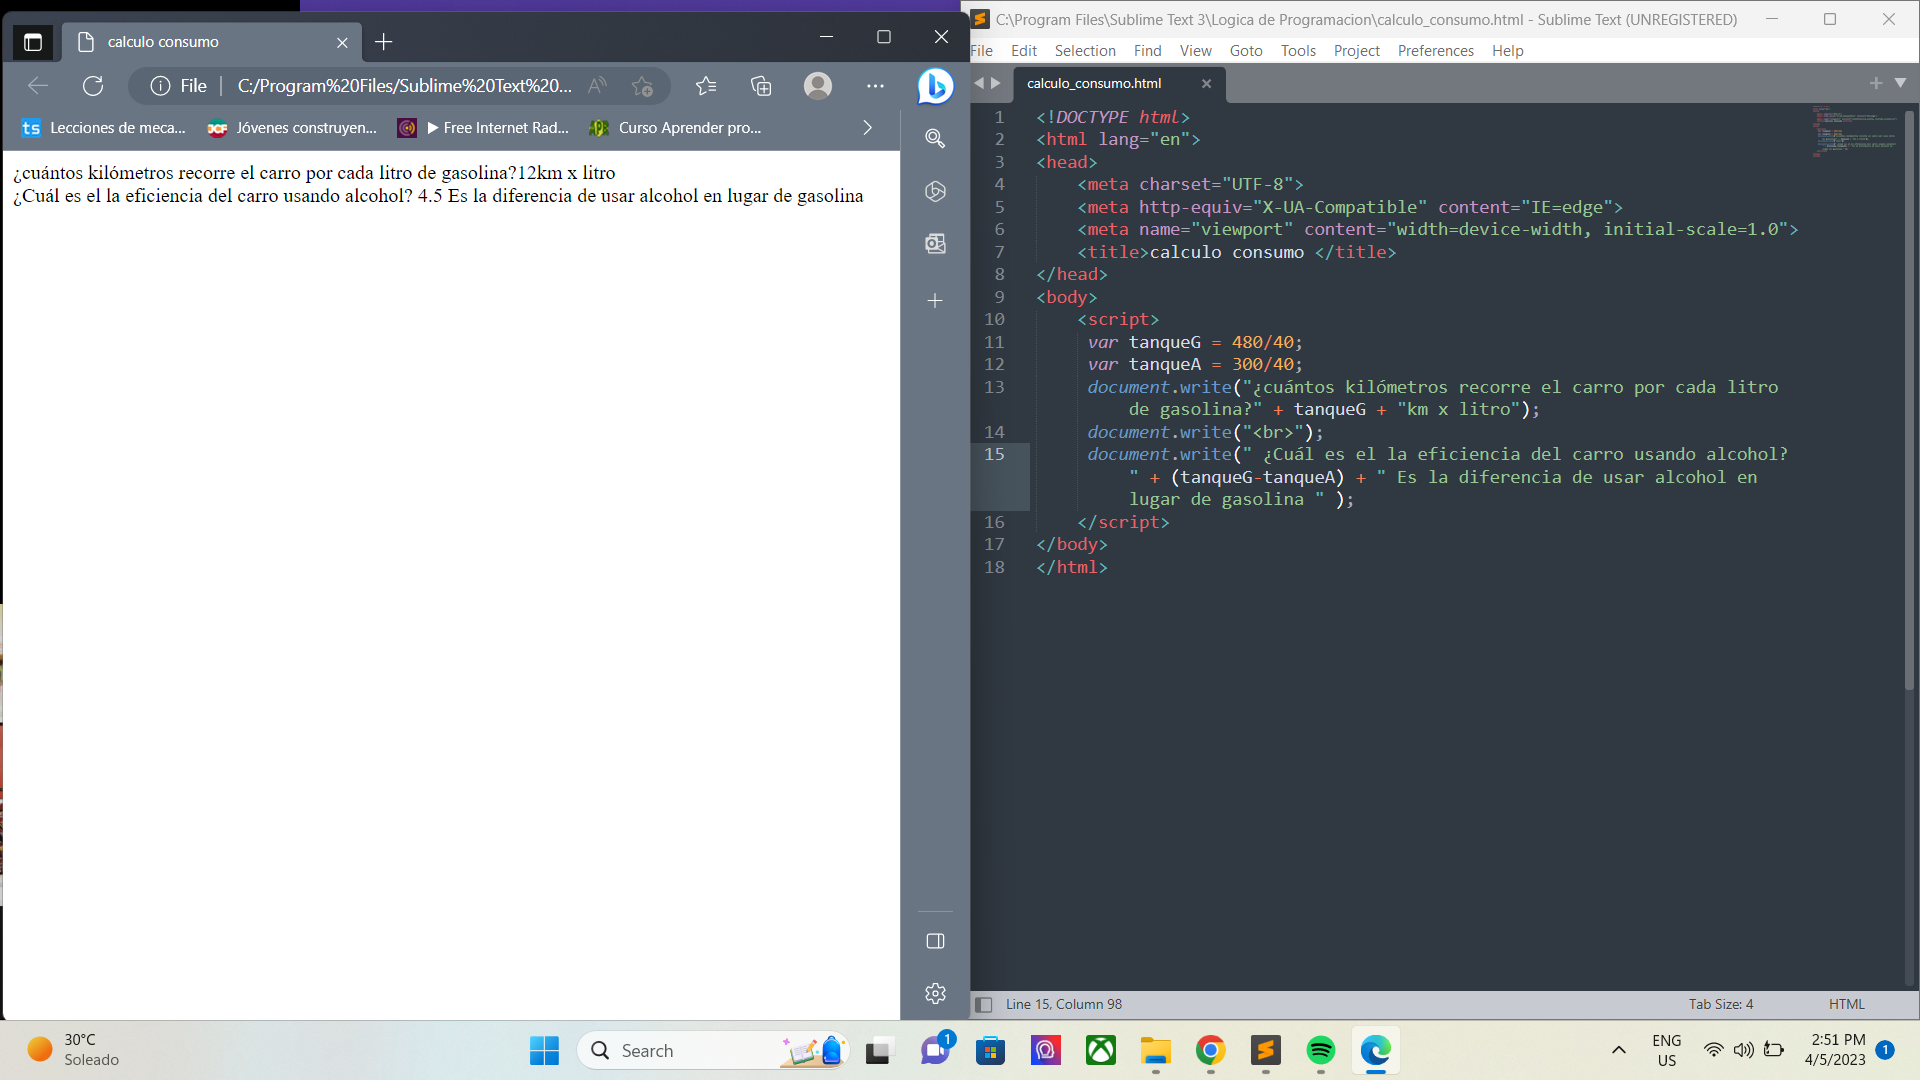Open Edge tab actions menu icon
1920x1080 pixels.
click(x=33, y=42)
